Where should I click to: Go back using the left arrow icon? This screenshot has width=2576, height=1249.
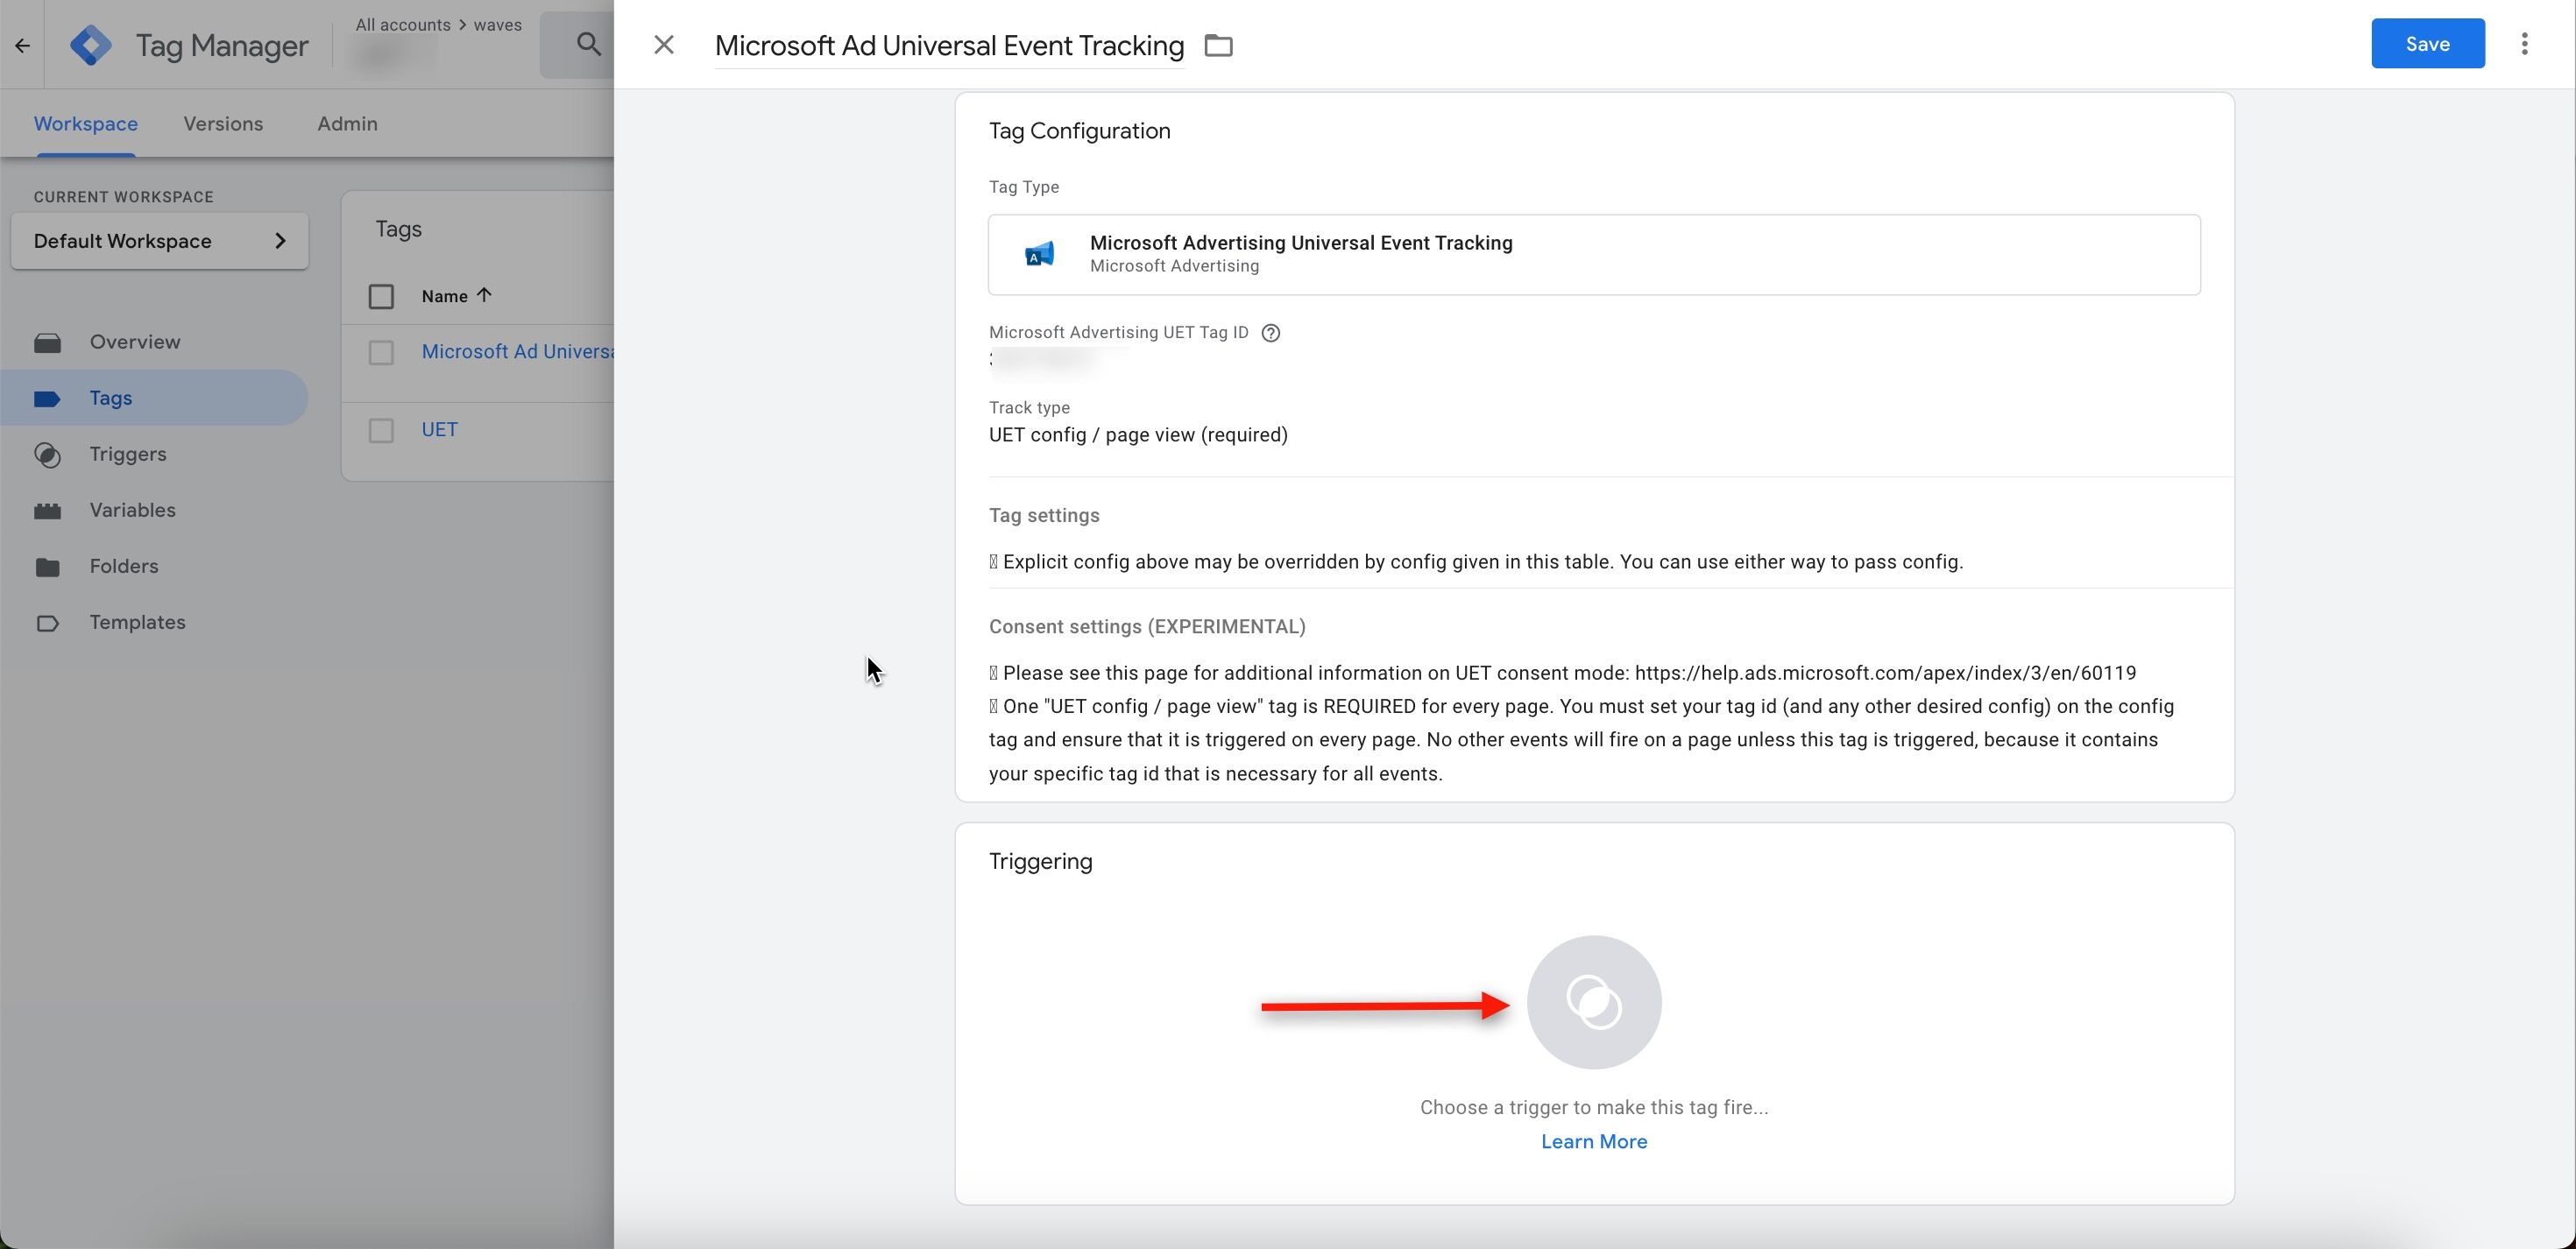pyautogui.click(x=22, y=45)
